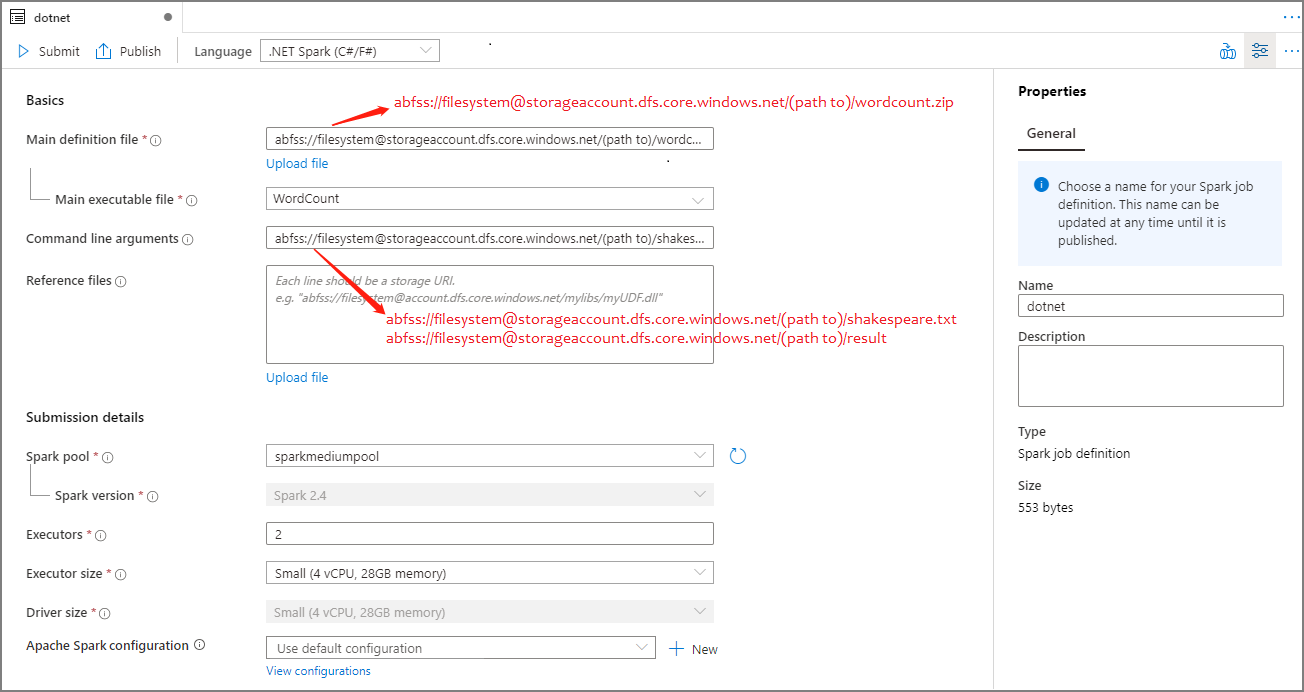Click the Properties panel title

tap(1052, 91)
